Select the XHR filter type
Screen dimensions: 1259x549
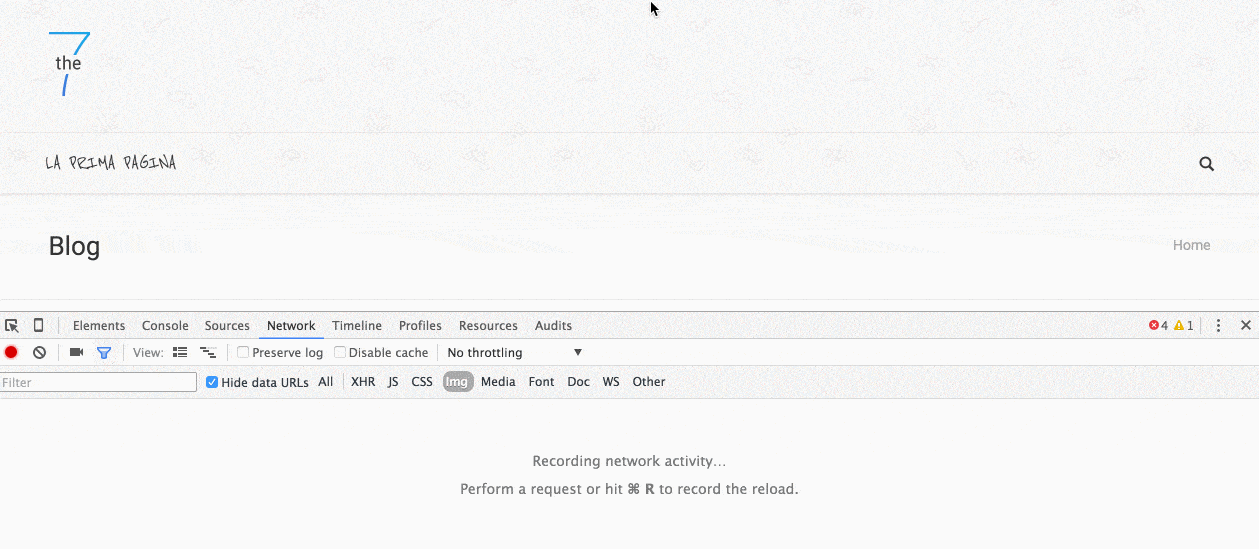pyautogui.click(x=363, y=382)
